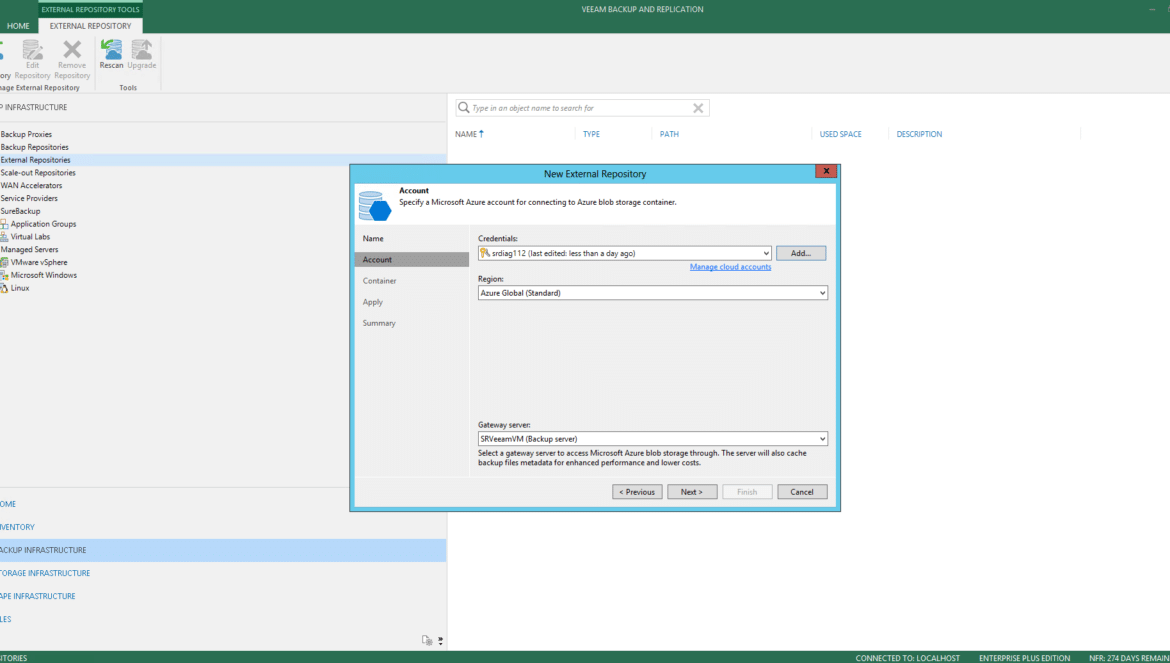
Task: Cancel the New External Repository wizard
Action: (802, 492)
